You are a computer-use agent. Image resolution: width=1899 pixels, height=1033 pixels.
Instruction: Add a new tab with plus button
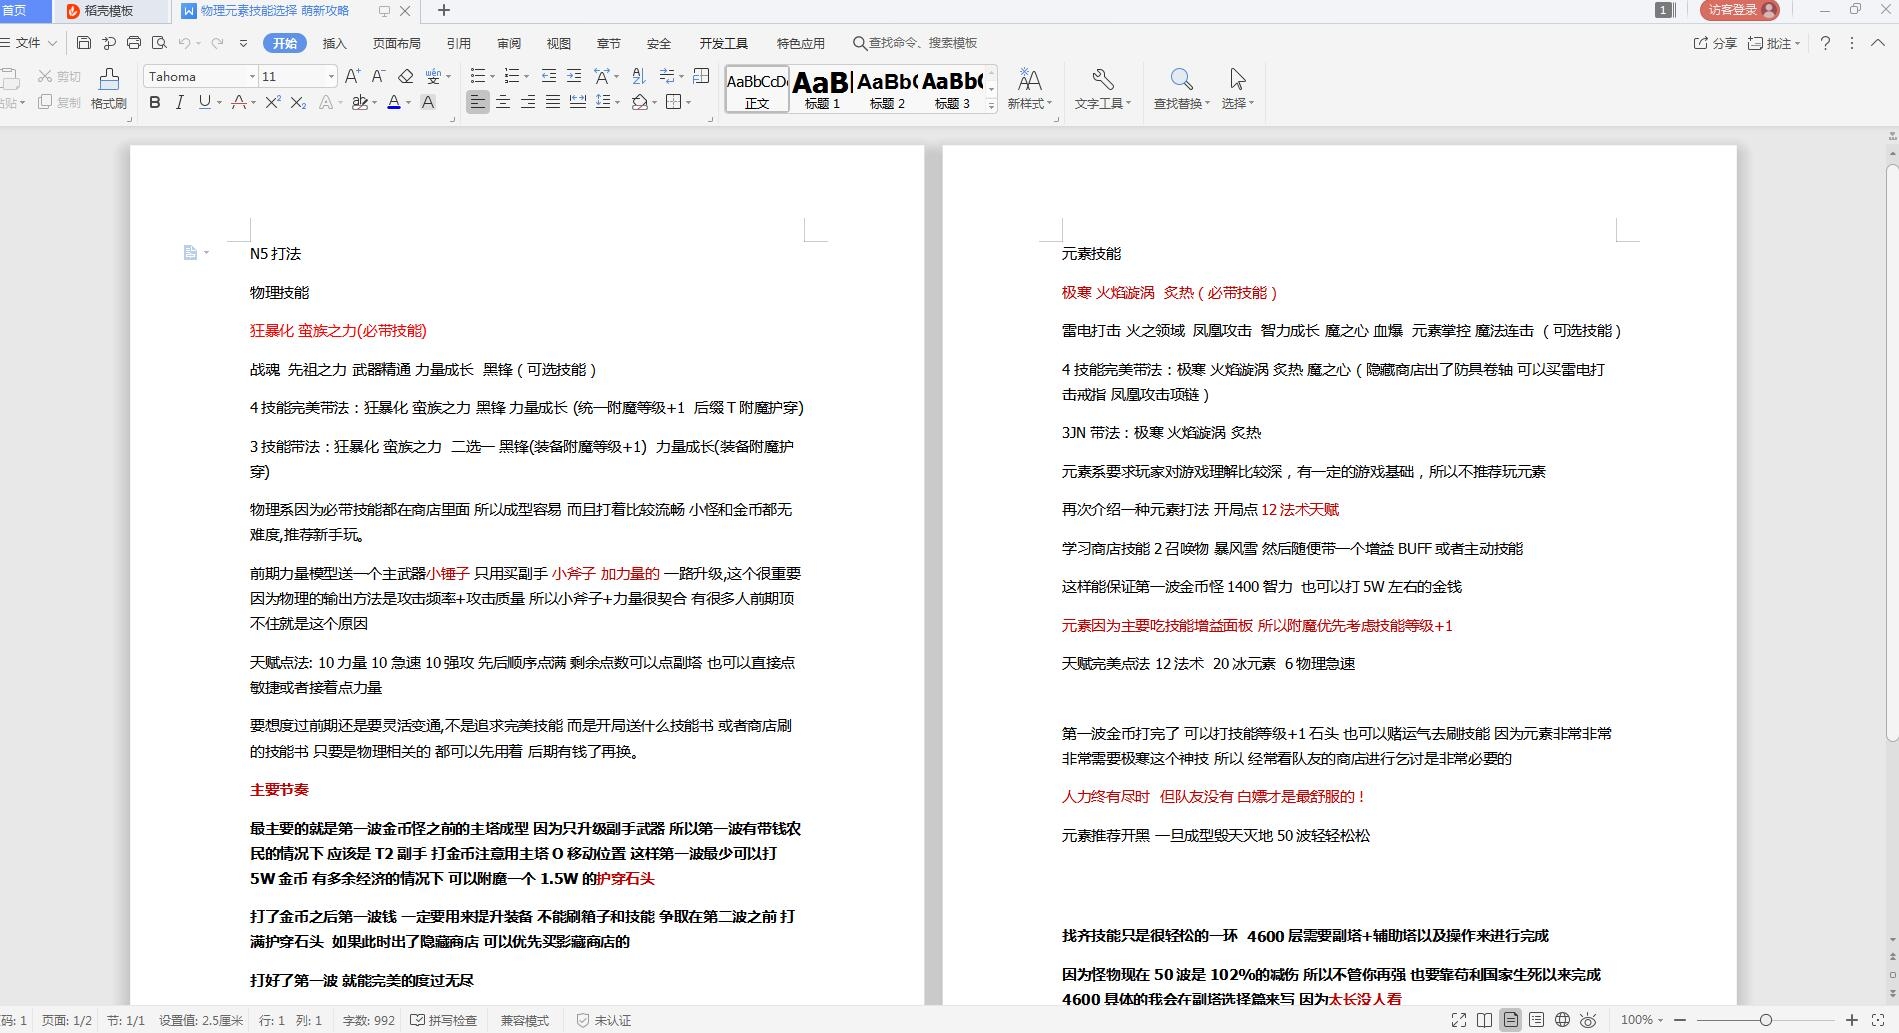coord(444,11)
